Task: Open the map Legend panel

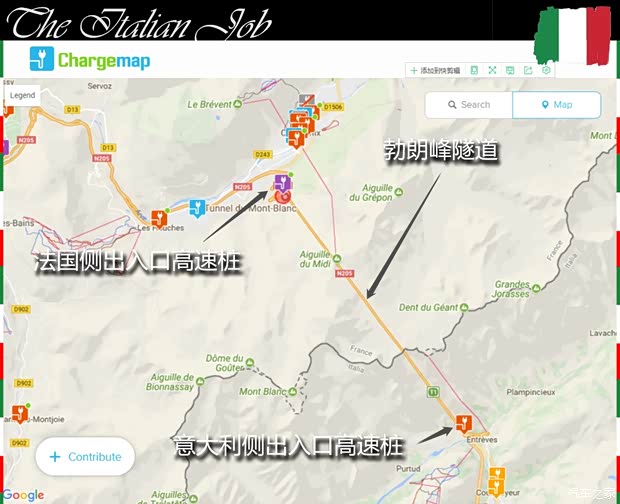Action: [x=23, y=95]
